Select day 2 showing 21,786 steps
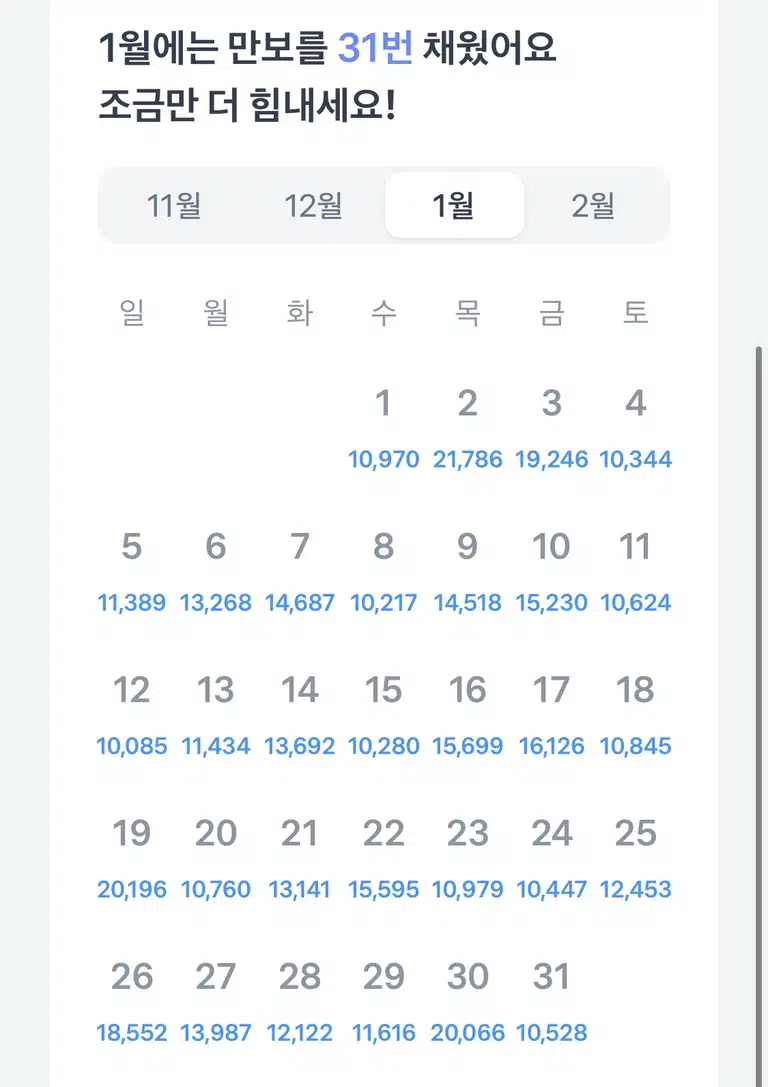 [467, 428]
